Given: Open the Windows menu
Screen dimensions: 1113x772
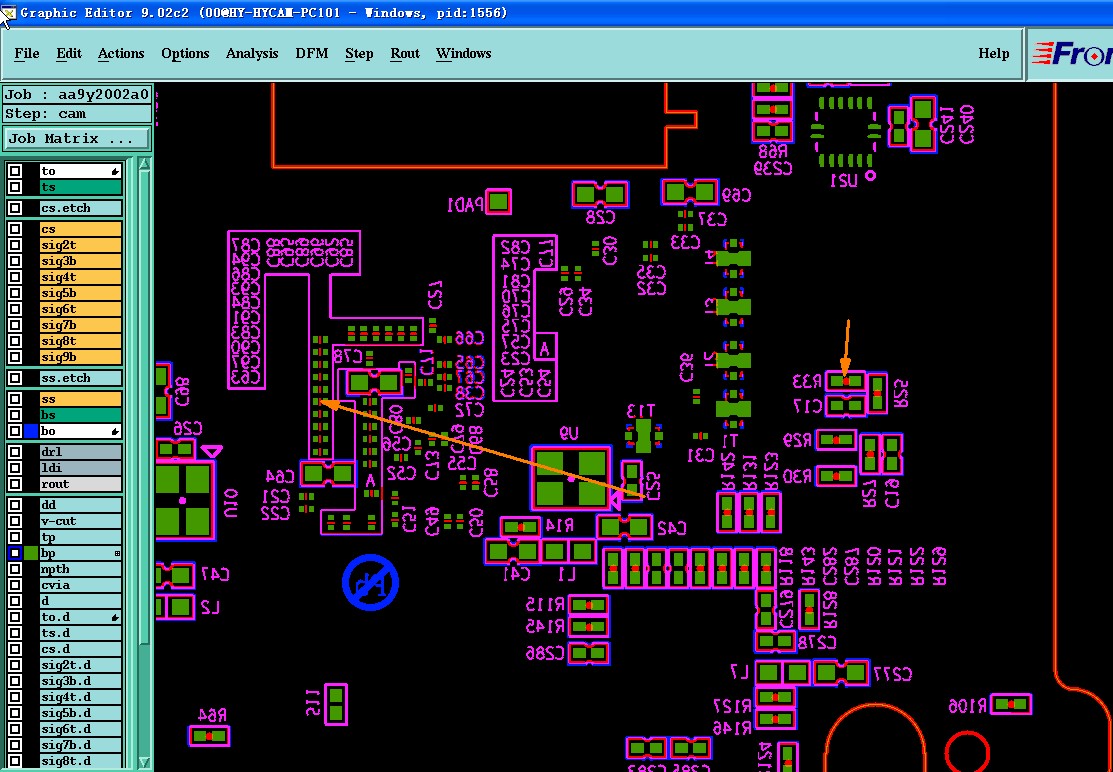Looking at the screenshot, I should coord(464,54).
